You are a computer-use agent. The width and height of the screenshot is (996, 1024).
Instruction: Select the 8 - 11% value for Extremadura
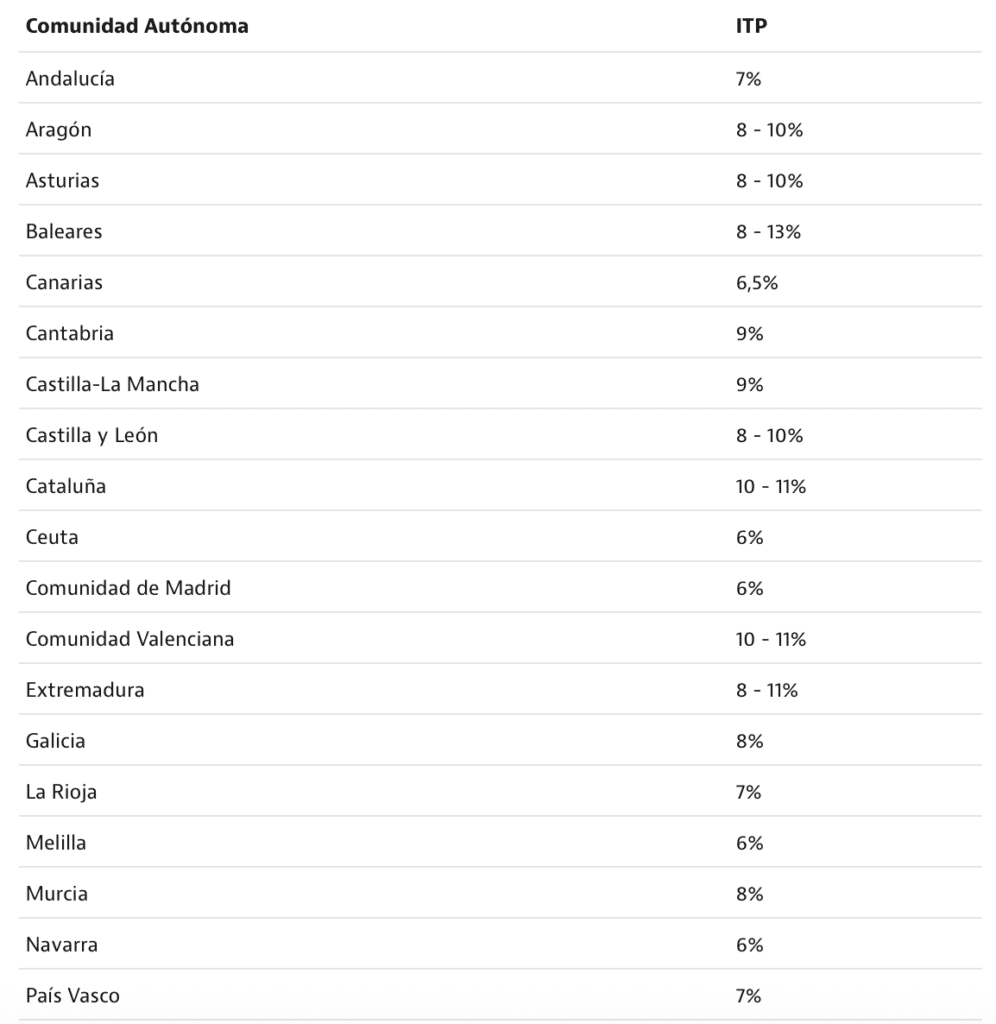pos(767,690)
